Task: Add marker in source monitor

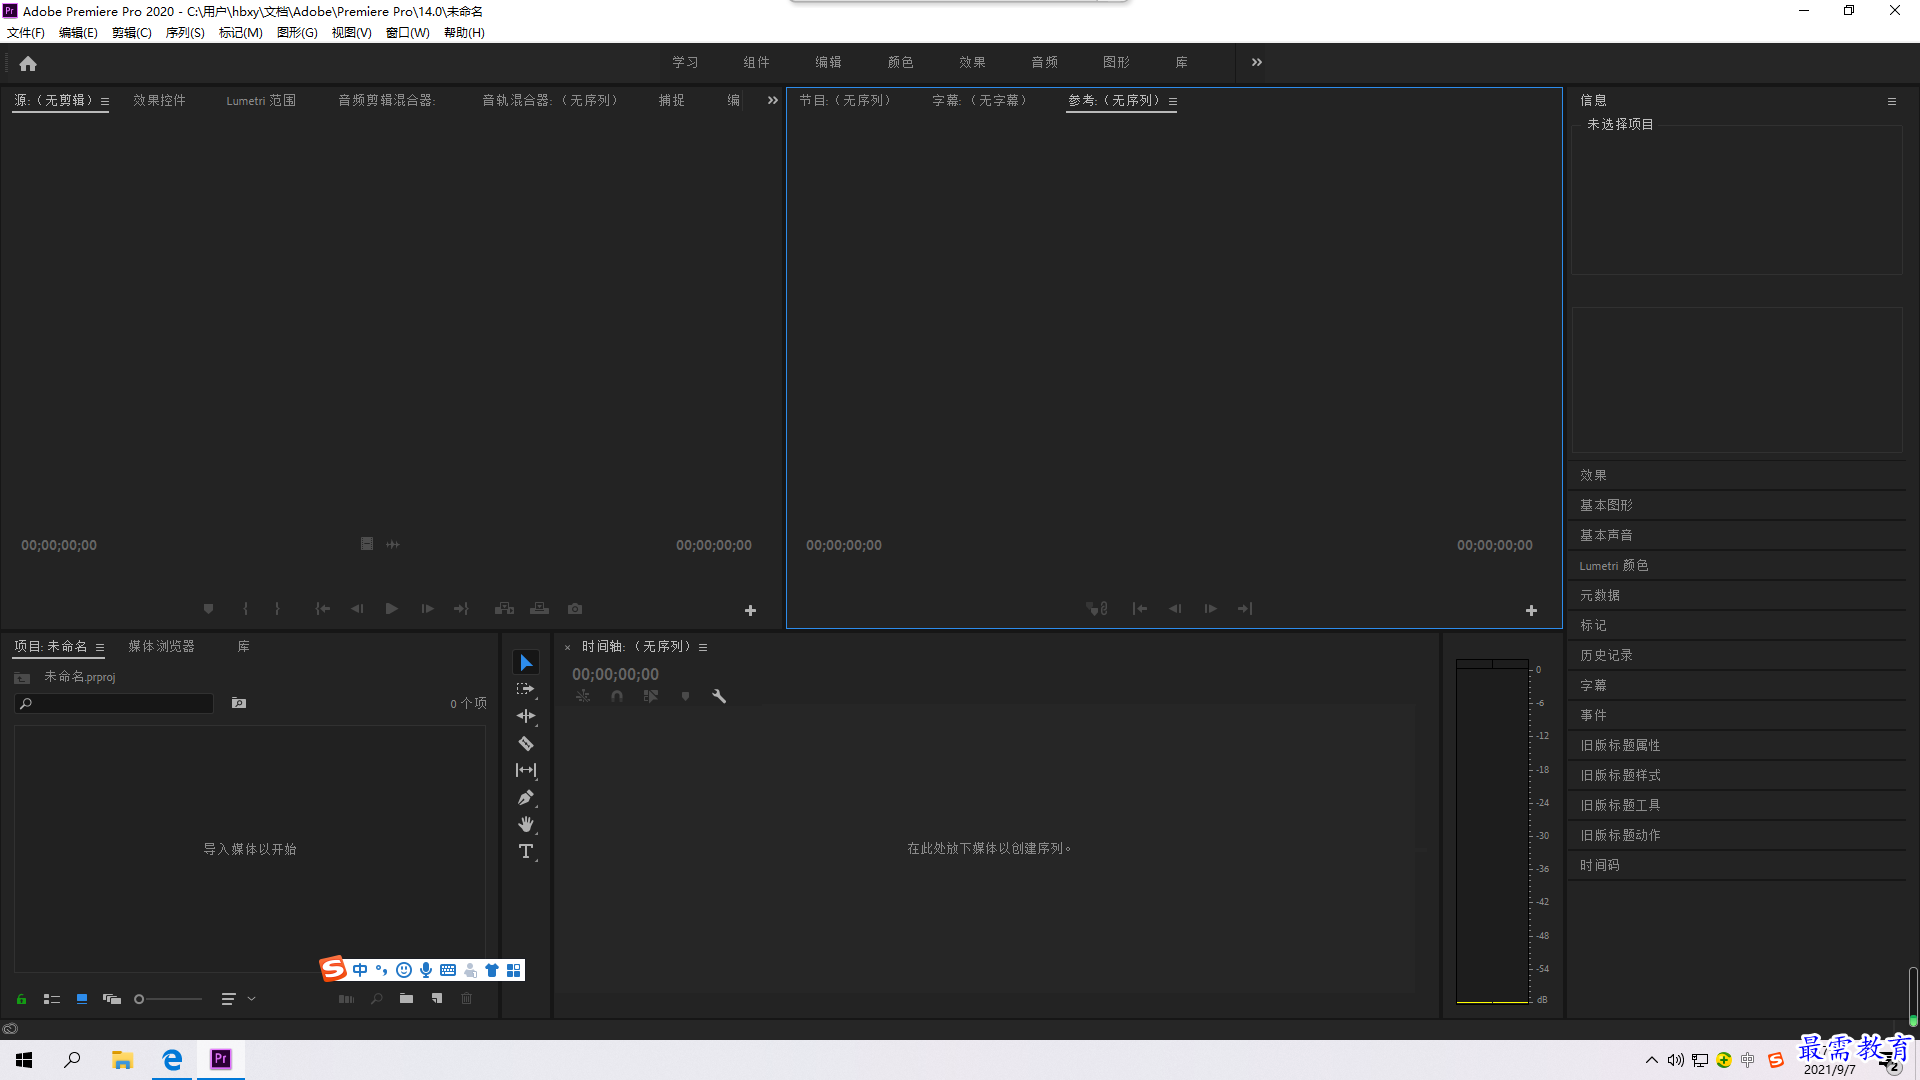Action: [208, 609]
